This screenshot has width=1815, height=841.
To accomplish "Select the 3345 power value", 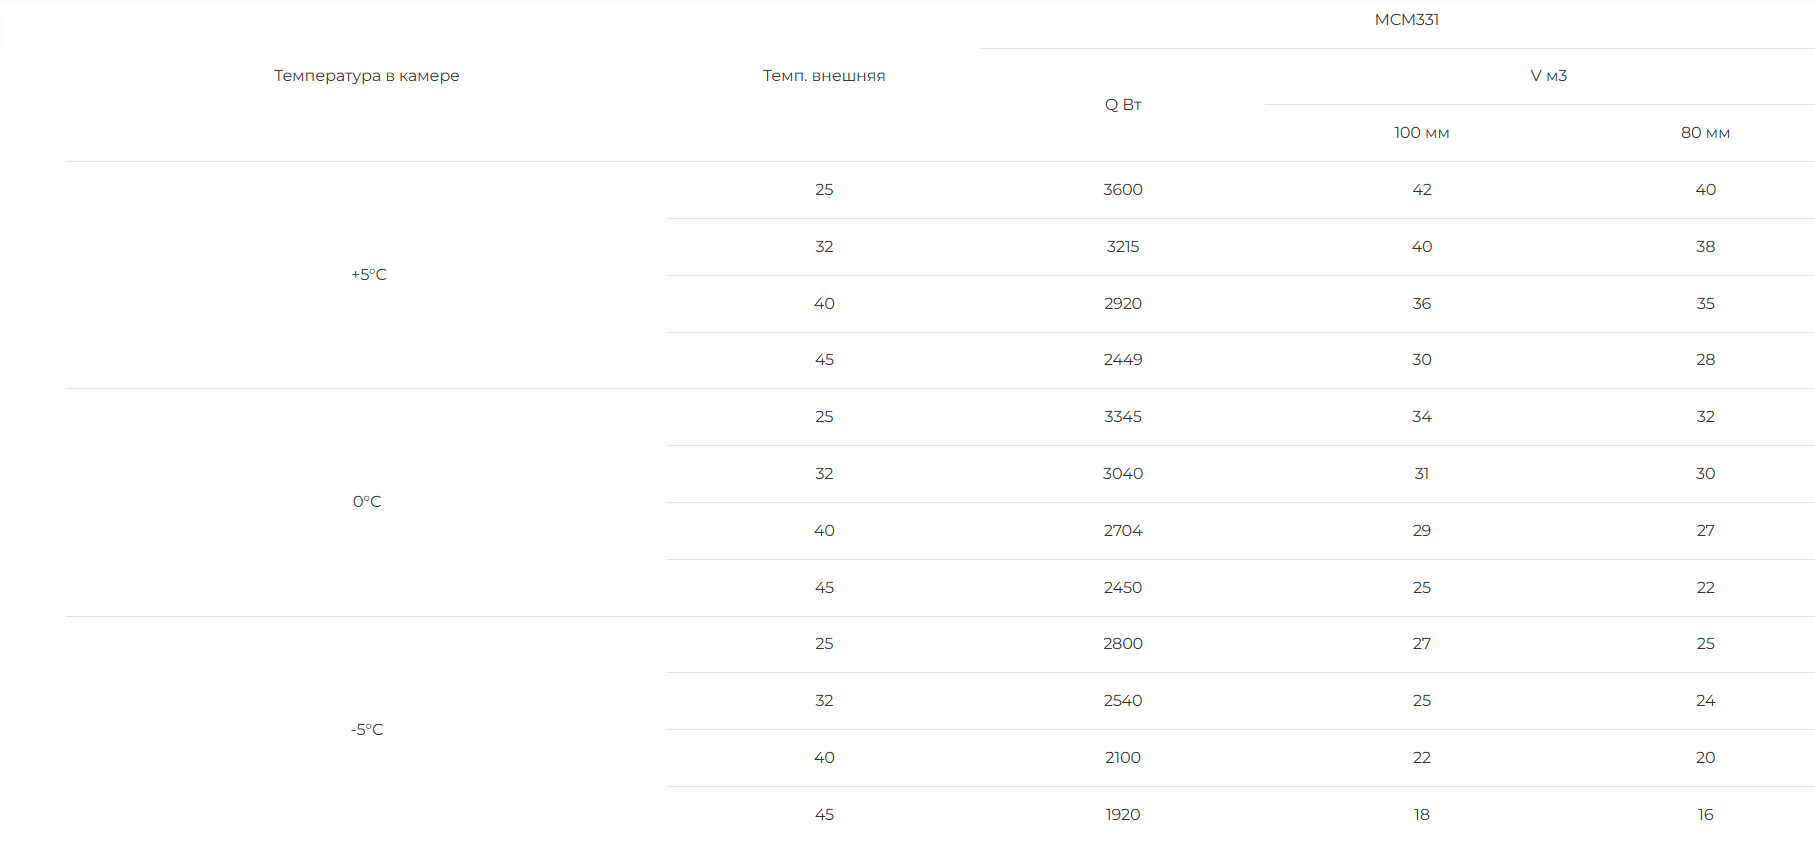I will point(1123,417).
